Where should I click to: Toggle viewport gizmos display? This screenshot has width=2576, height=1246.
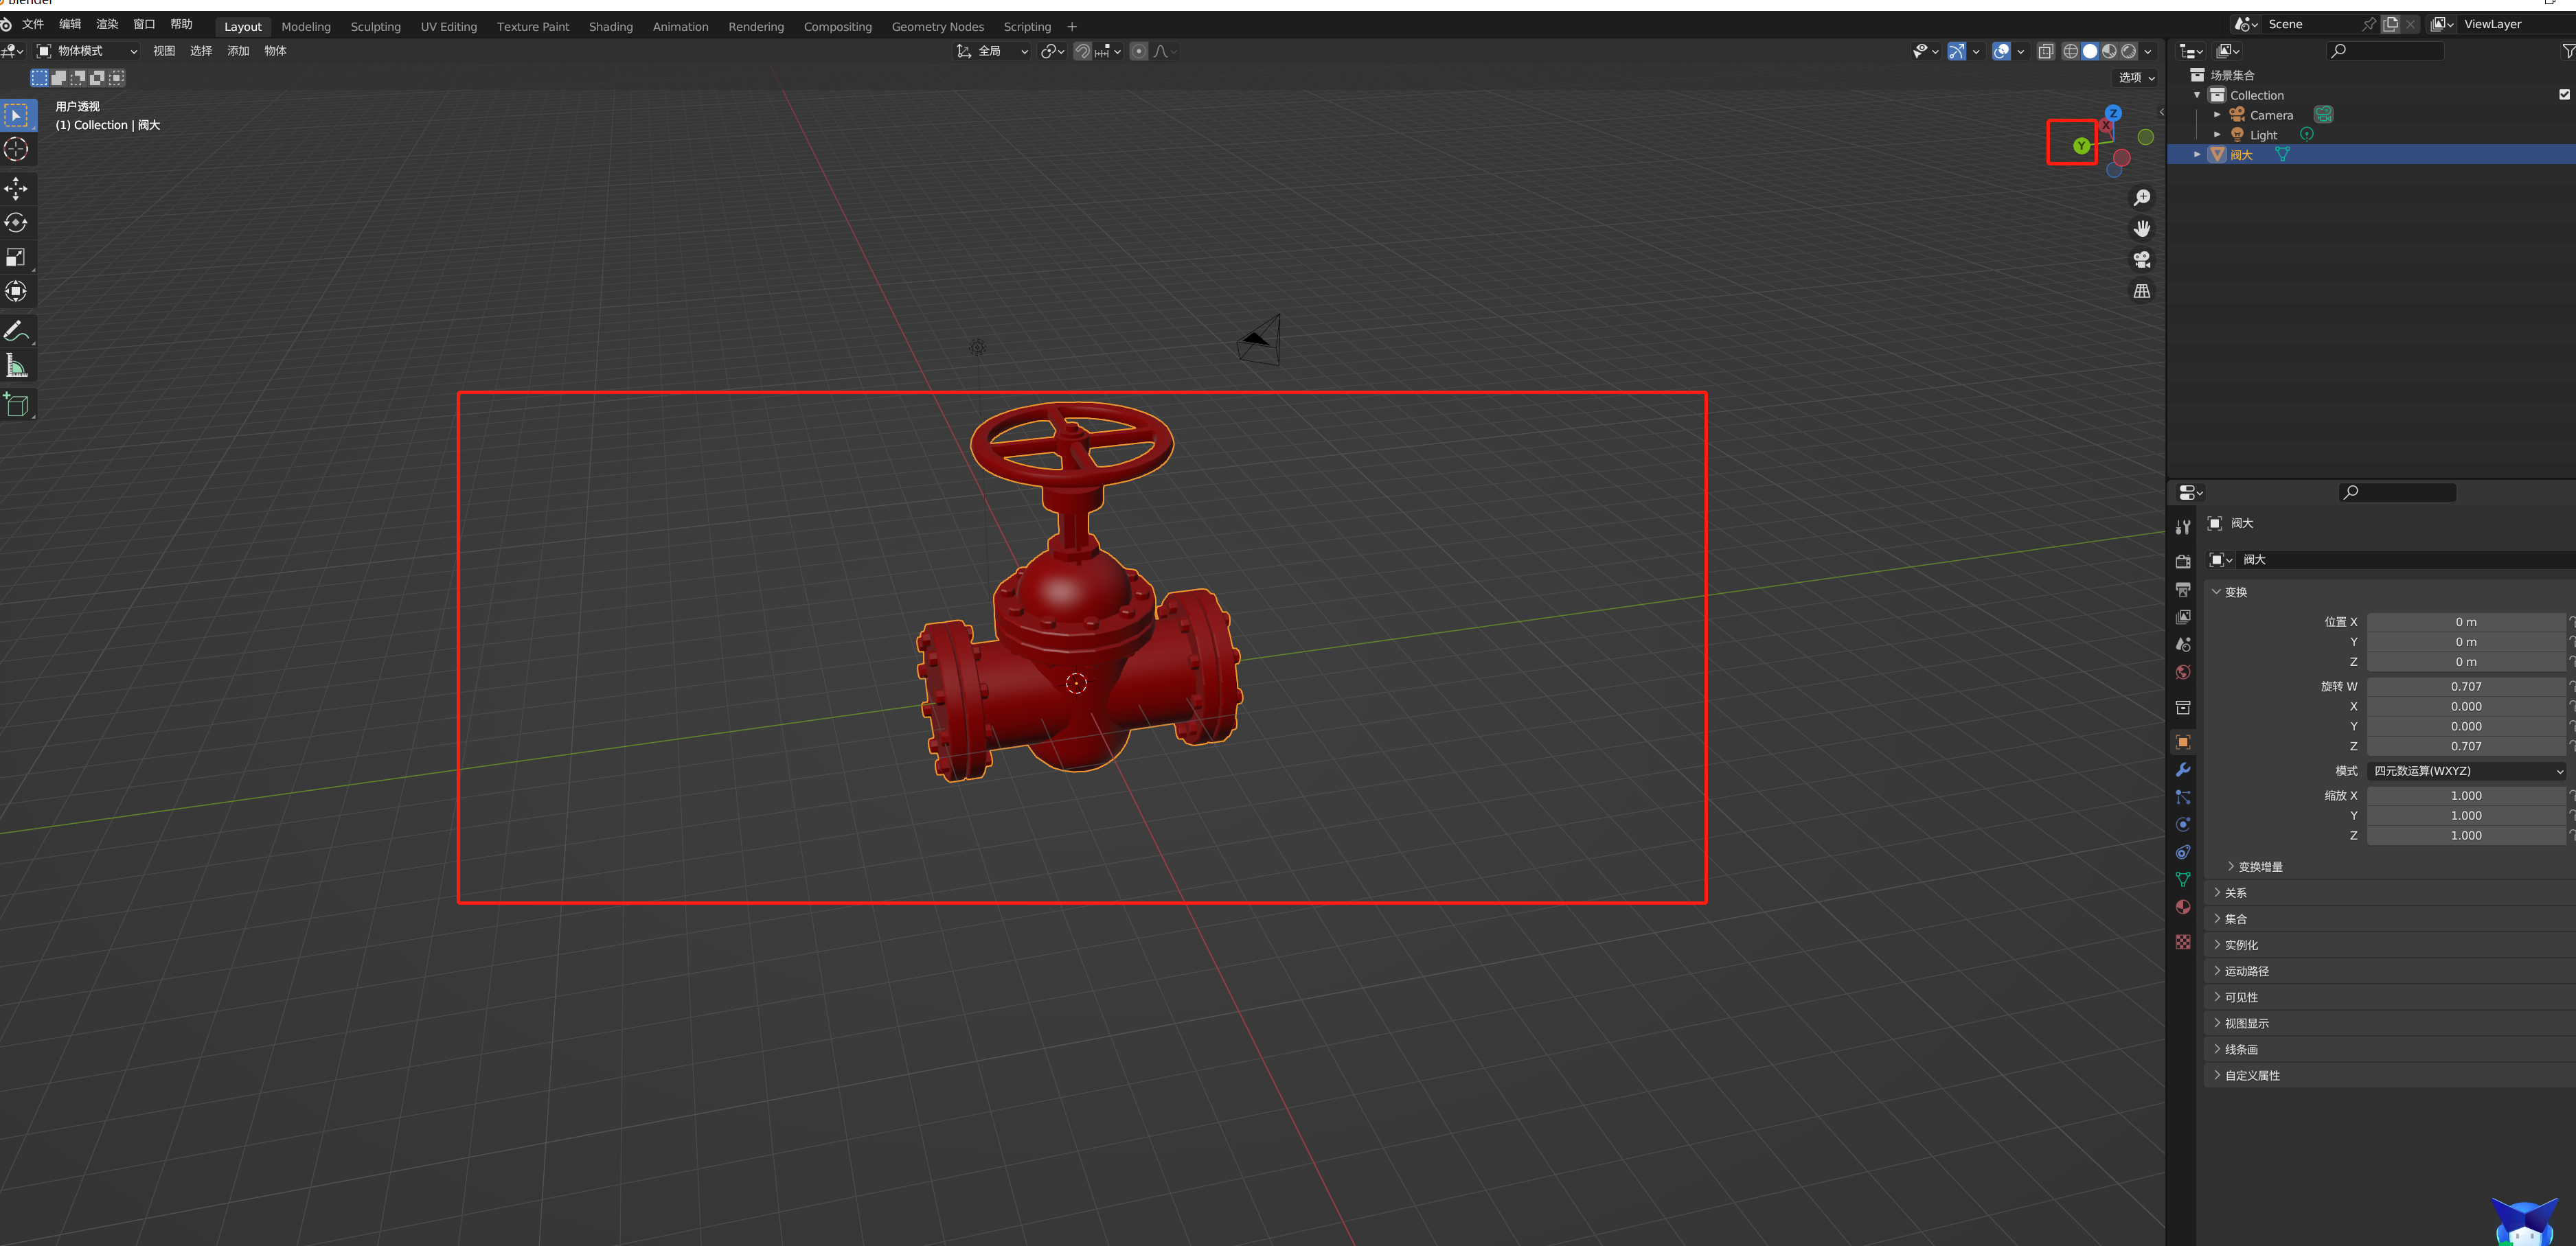coord(1957,51)
